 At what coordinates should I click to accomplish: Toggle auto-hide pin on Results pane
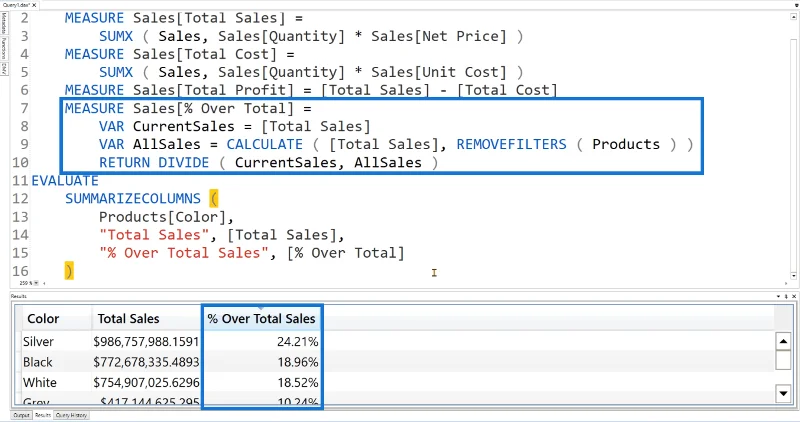click(x=786, y=296)
